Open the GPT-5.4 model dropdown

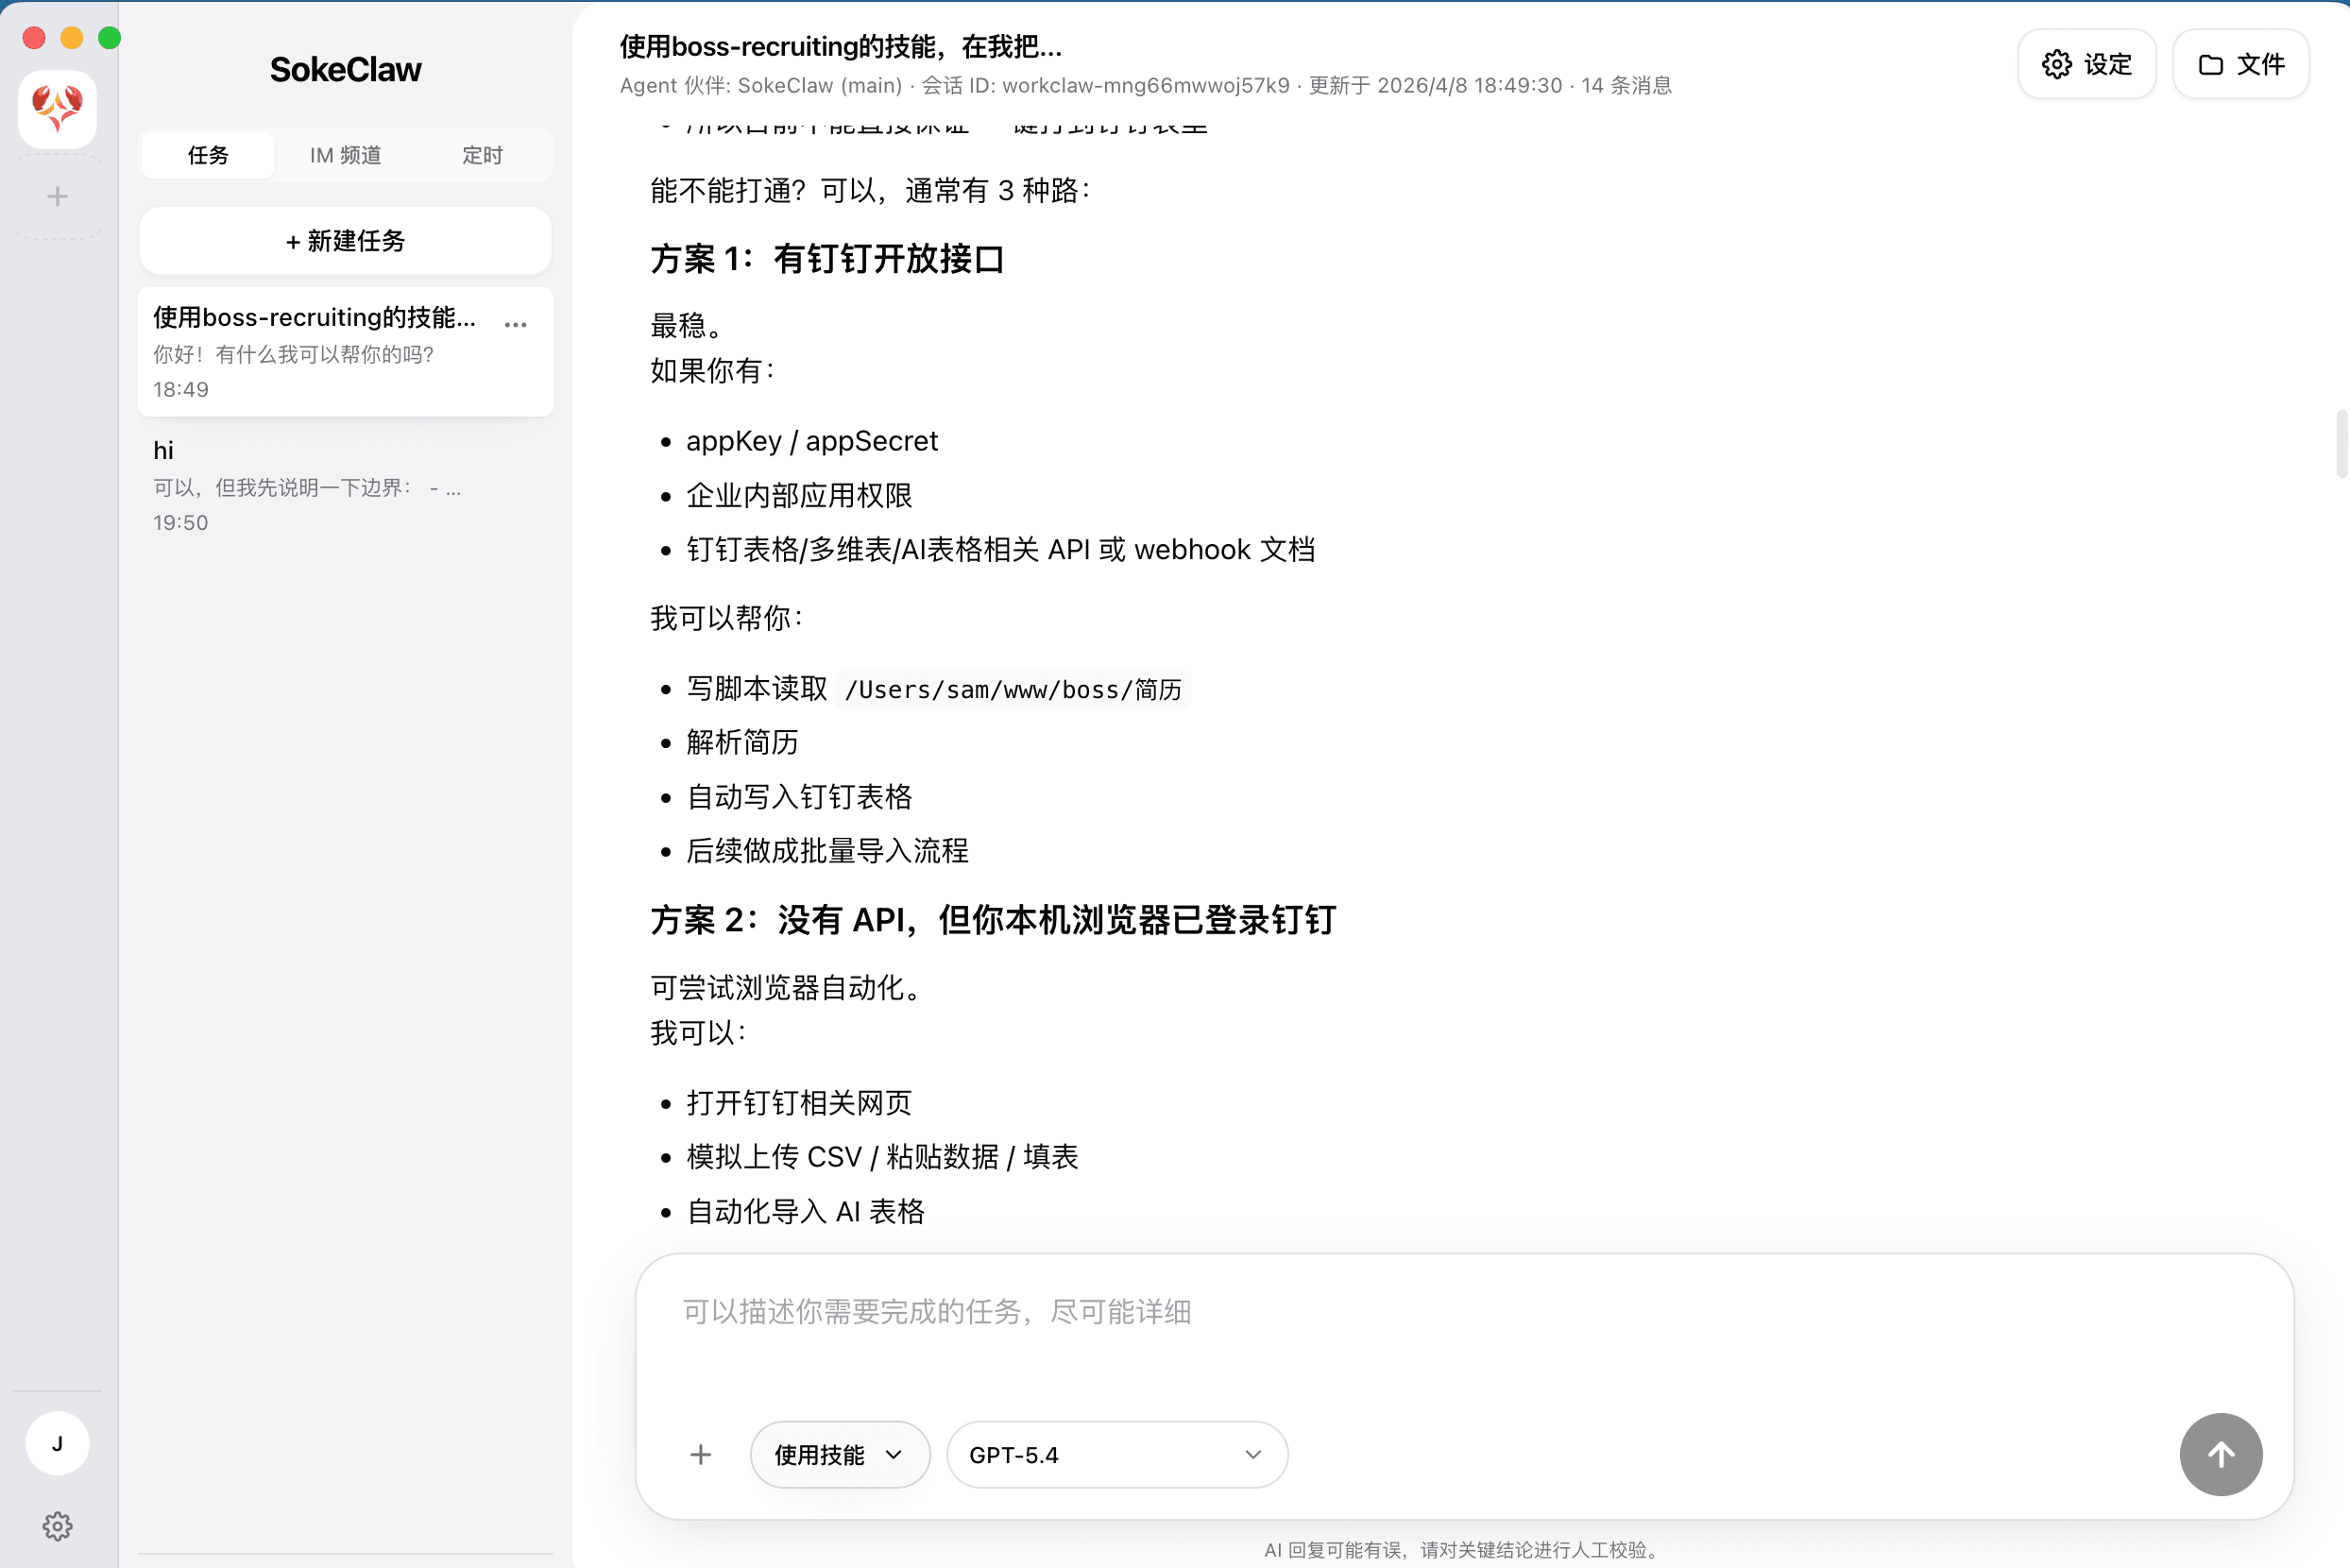[1116, 1454]
